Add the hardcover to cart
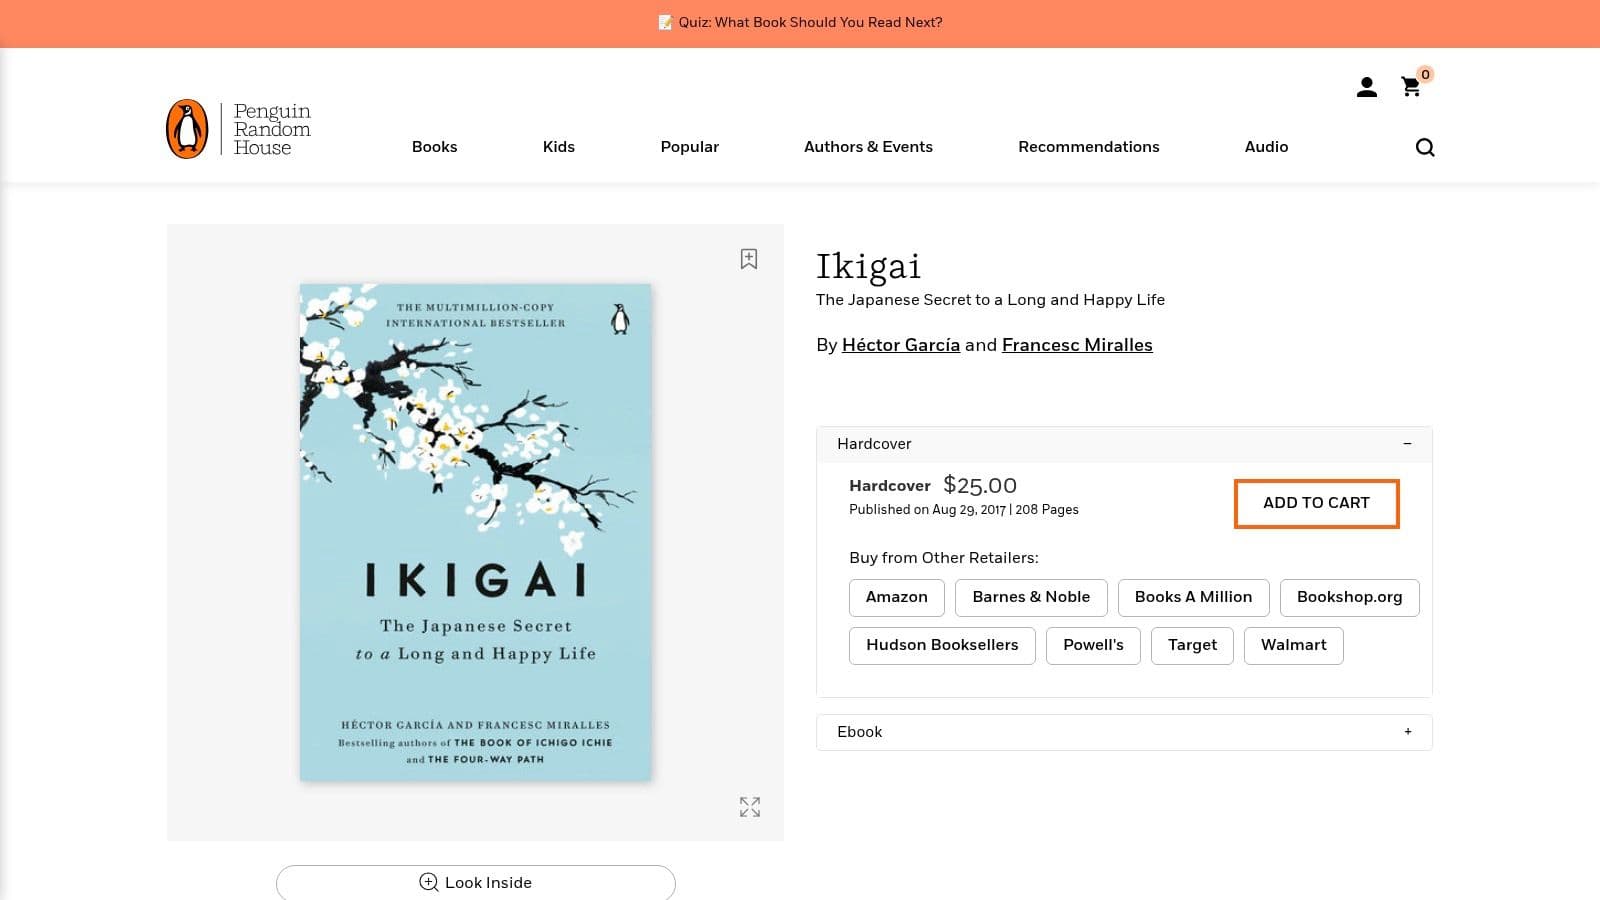 coord(1316,503)
